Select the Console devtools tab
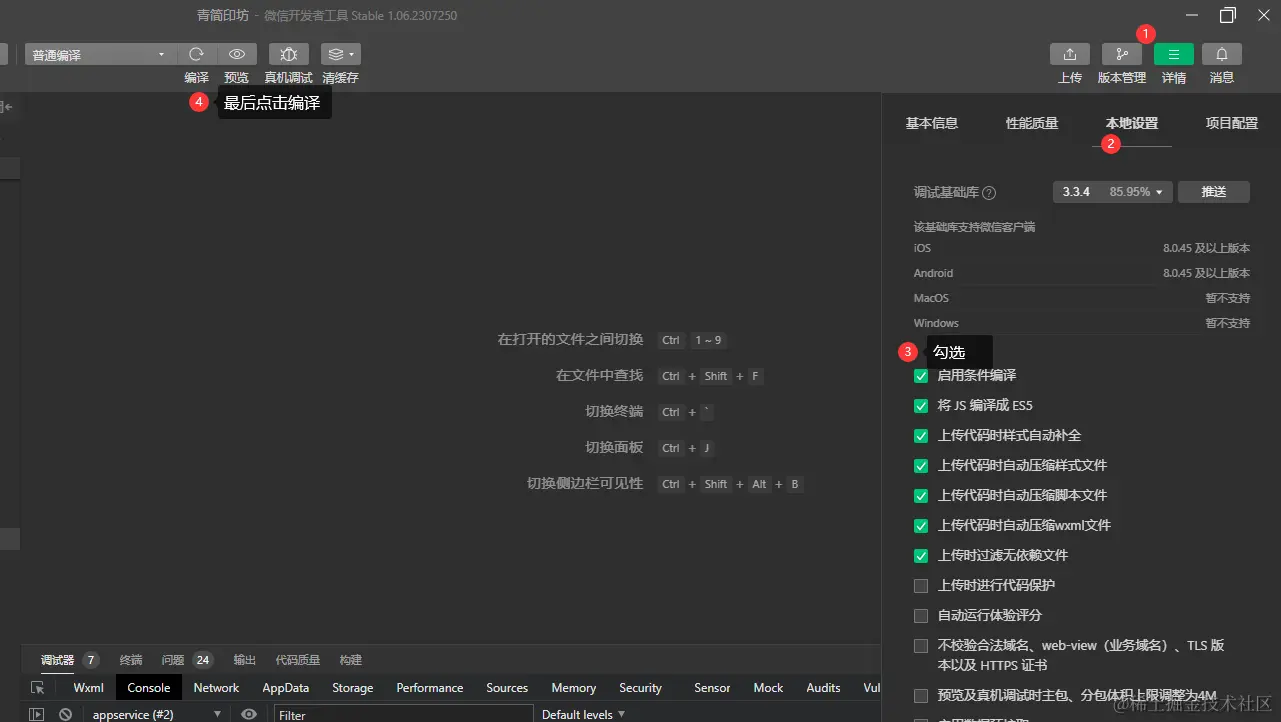 [149, 688]
